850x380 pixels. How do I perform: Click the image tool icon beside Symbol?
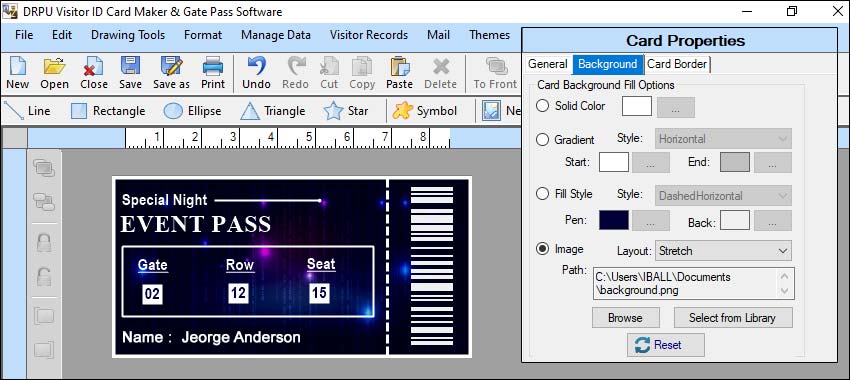(491, 111)
